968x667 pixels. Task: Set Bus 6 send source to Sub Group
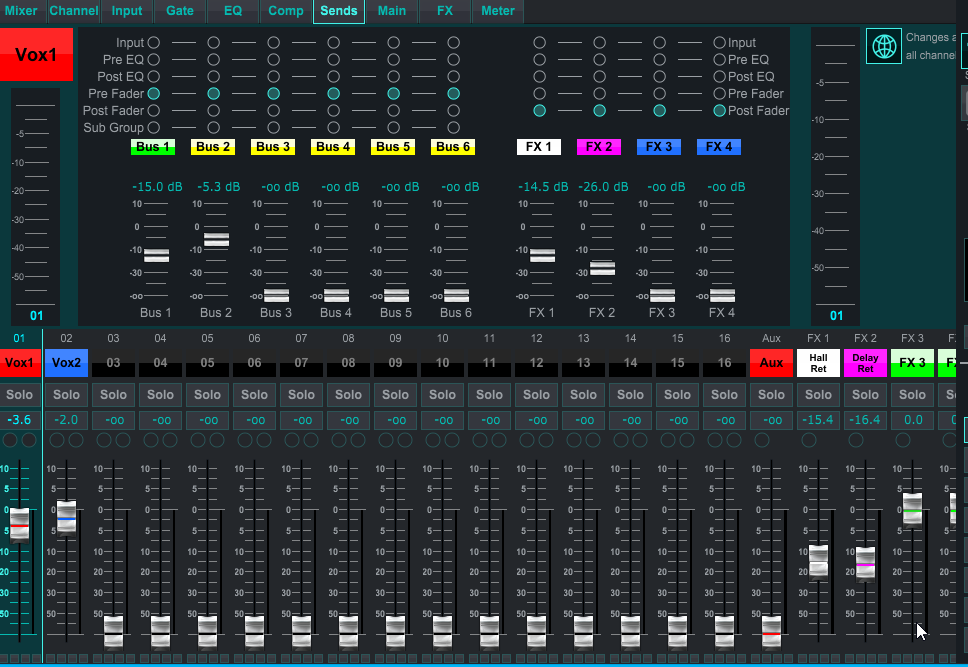[454, 128]
